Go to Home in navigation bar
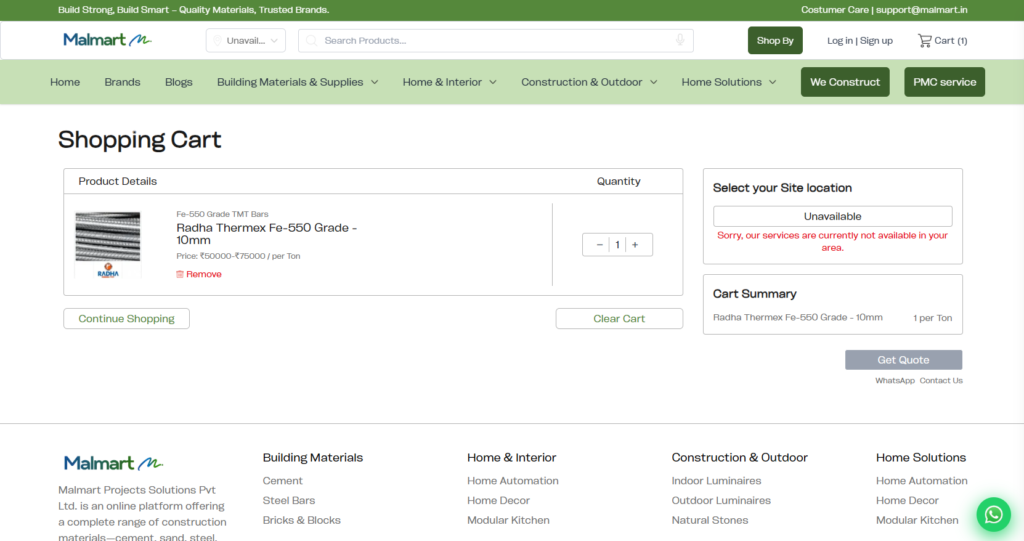1024x541 pixels. (65, 82)
